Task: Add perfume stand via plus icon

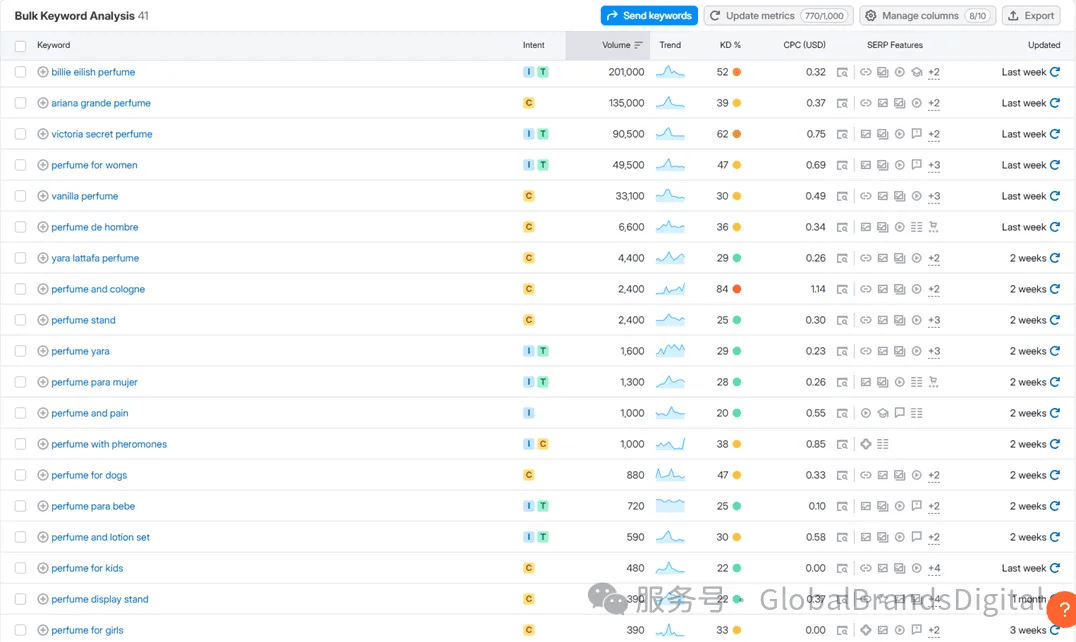Action: (43, 320)
